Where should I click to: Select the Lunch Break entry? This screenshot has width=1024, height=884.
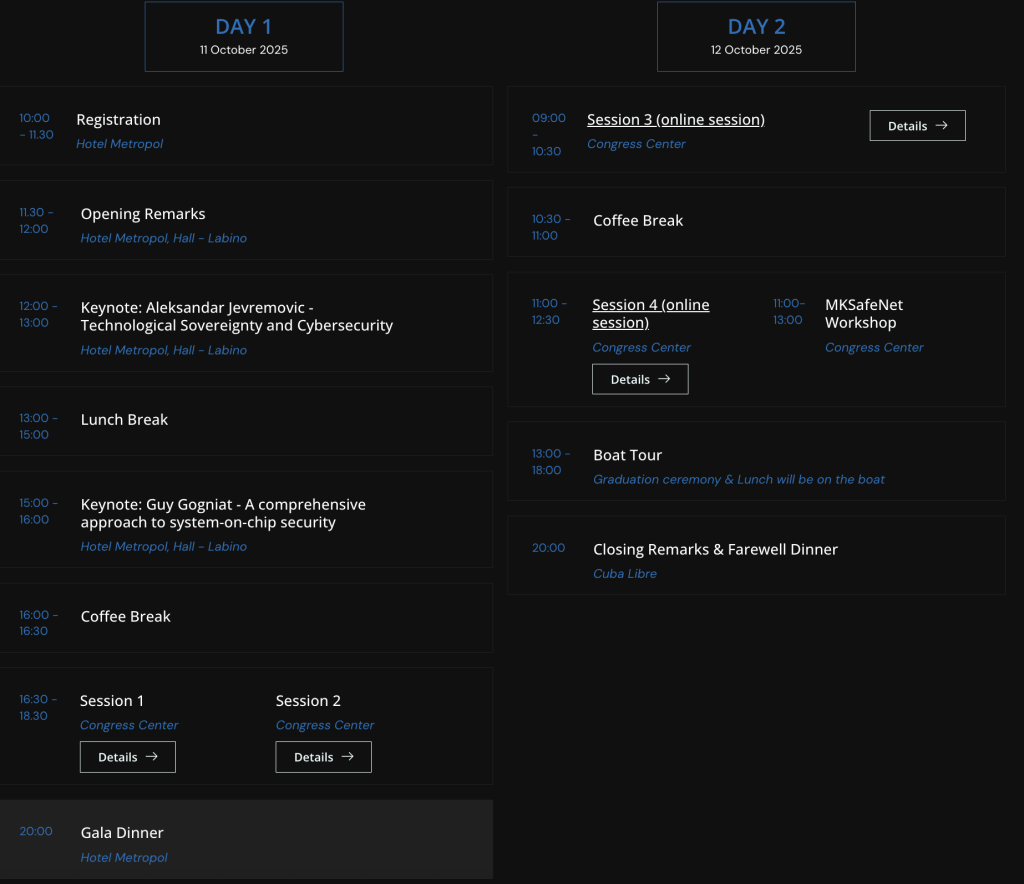coord(124,420)
